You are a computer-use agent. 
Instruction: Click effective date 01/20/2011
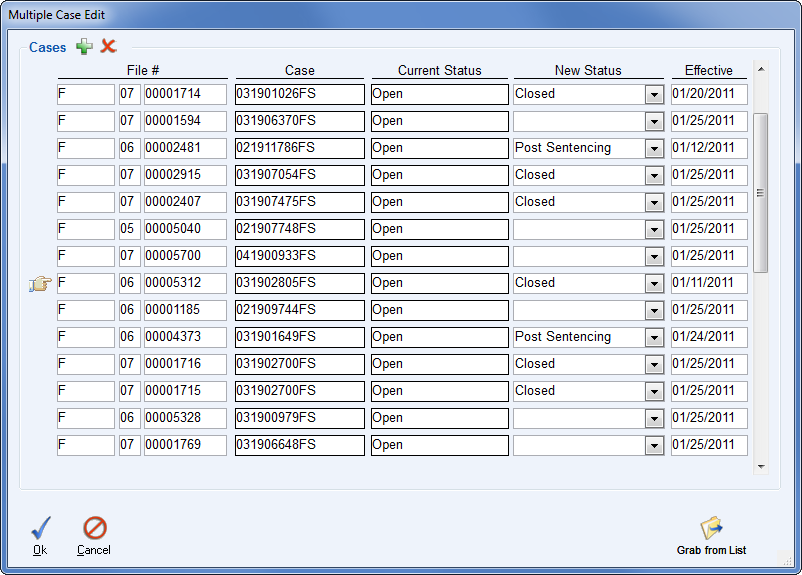point(709,95)
